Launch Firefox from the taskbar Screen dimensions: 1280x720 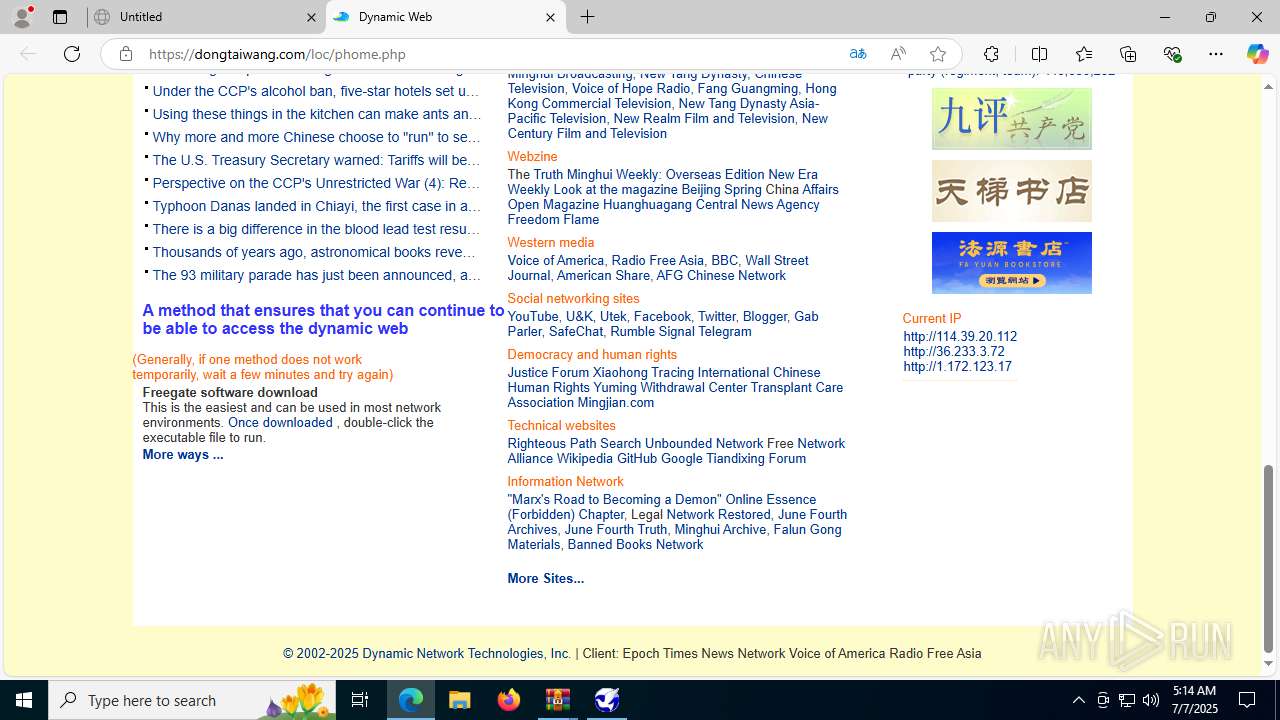coord(509,700)
